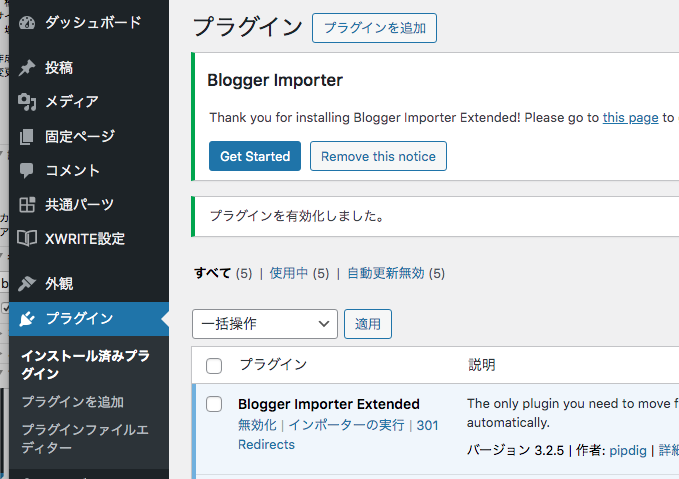Click the pushpin icon beside 投稿
The image size is (679, 479).
pyautogui.click(x=27, y=68)
